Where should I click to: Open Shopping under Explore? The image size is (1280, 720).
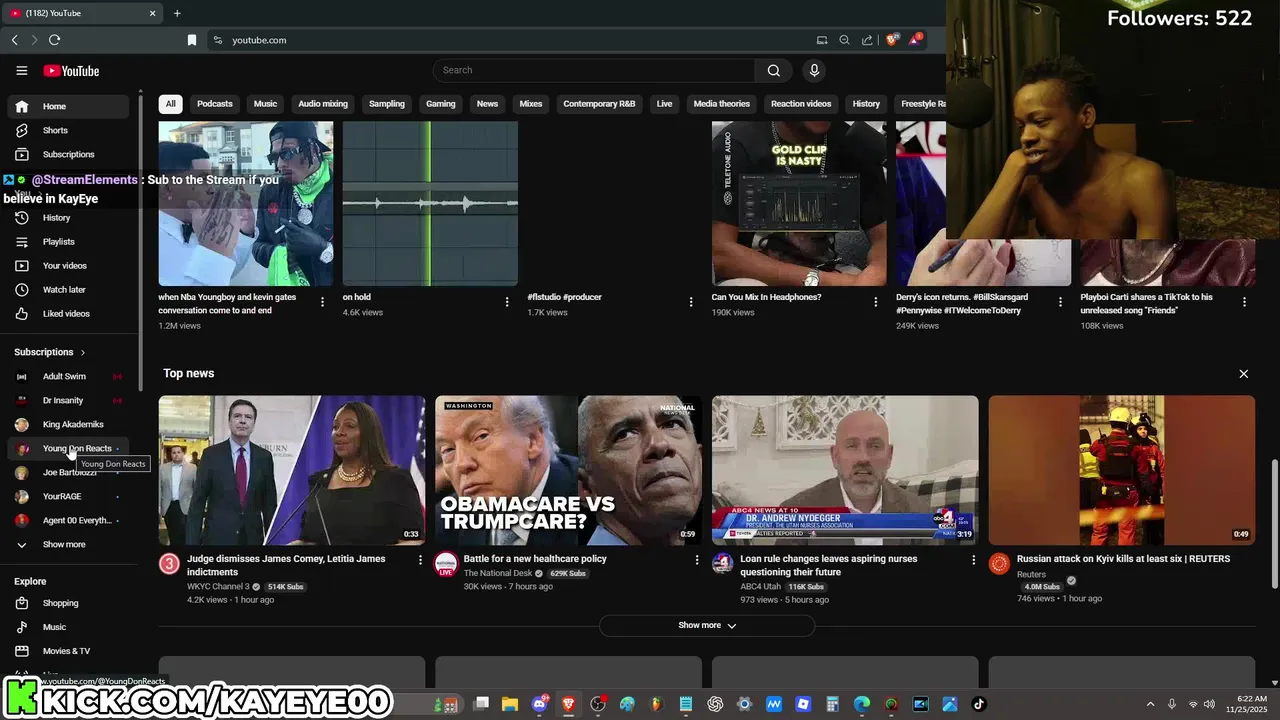point(68,603)
